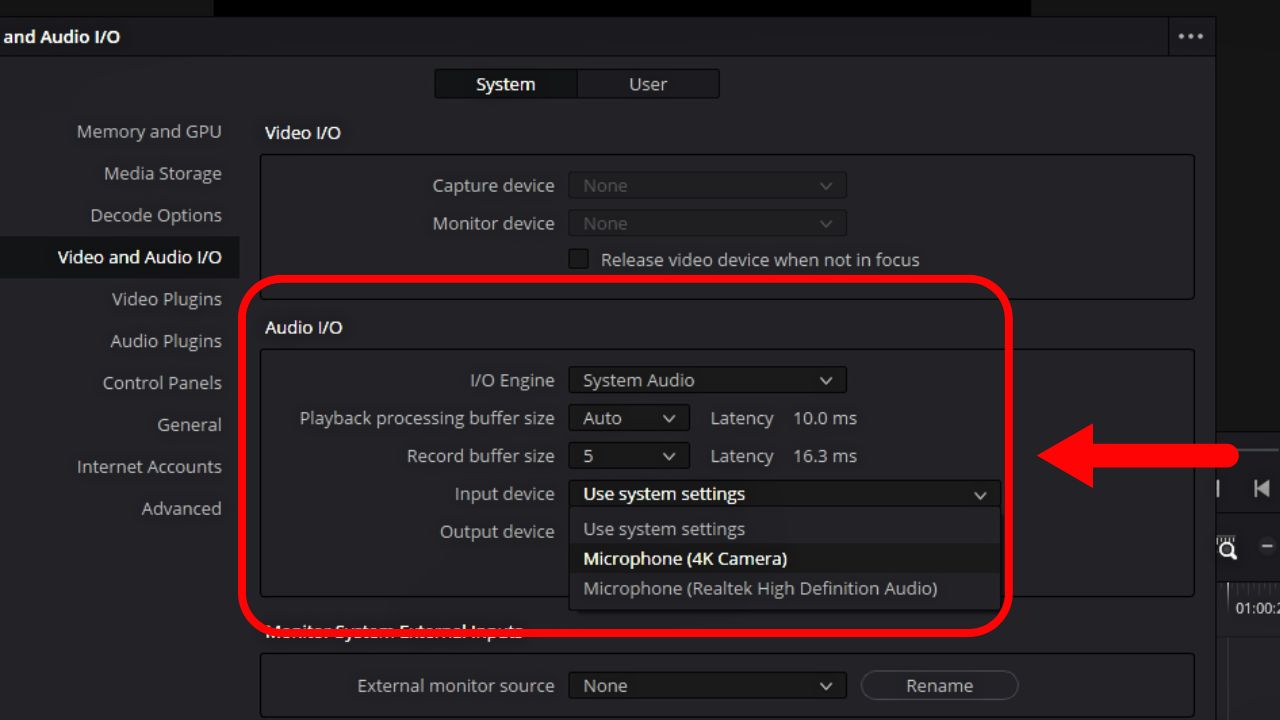This screenshot has height=720, width=1280.
Task: Open the preferences options menu (three dots)
Action: [1191, 36]
